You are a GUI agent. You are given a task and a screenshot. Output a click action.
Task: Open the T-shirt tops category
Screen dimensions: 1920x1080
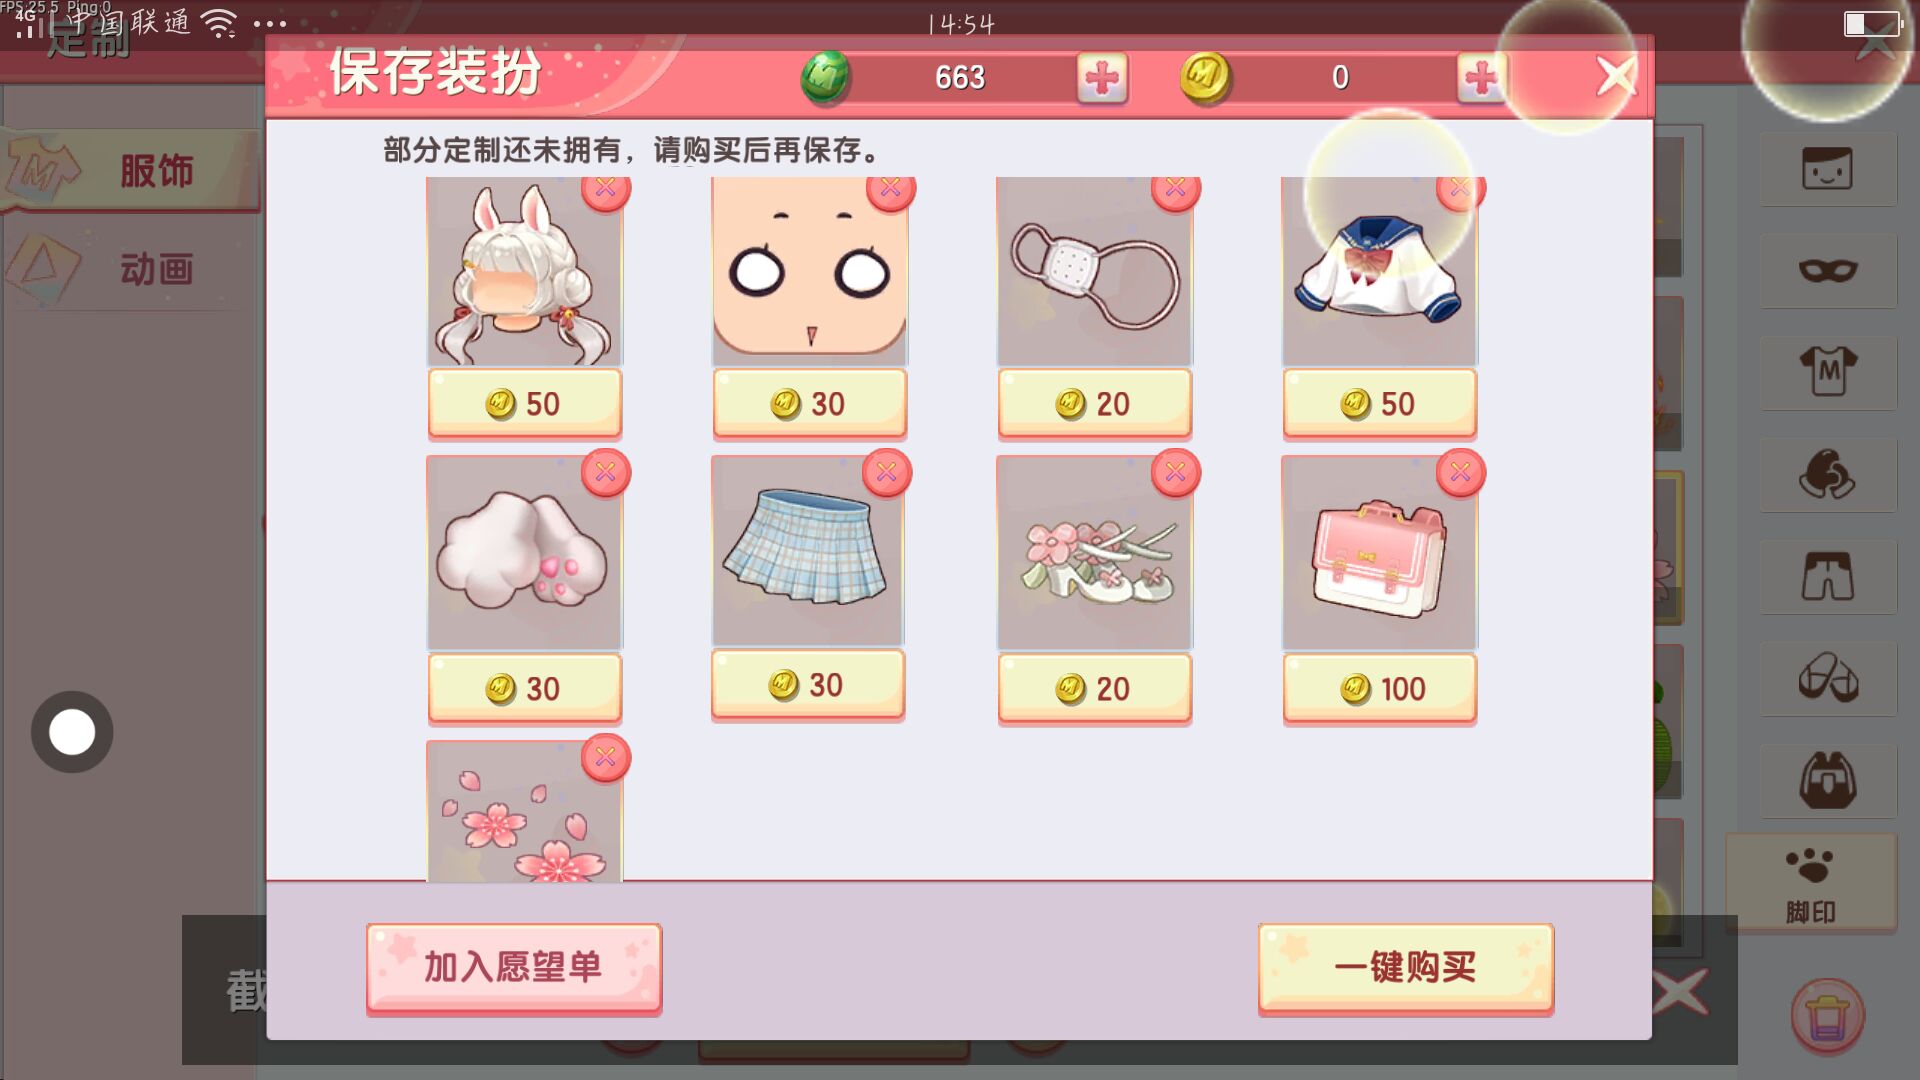pos(1827,373)
